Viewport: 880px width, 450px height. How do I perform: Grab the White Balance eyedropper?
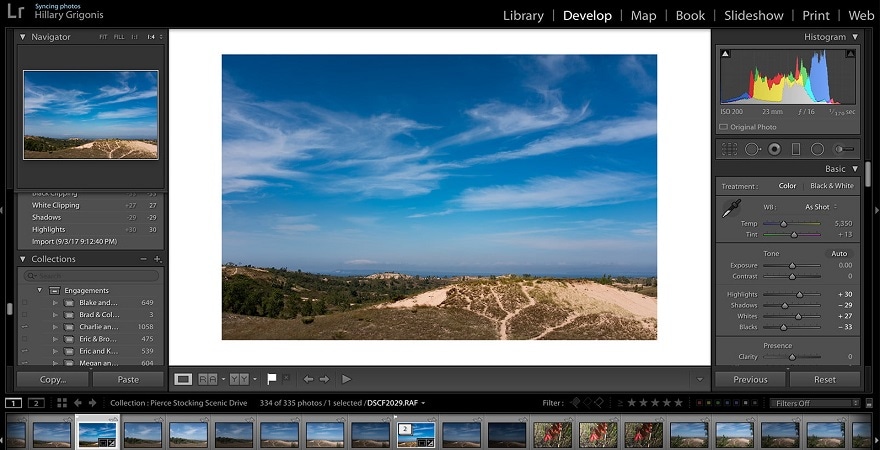pos(730,209)
